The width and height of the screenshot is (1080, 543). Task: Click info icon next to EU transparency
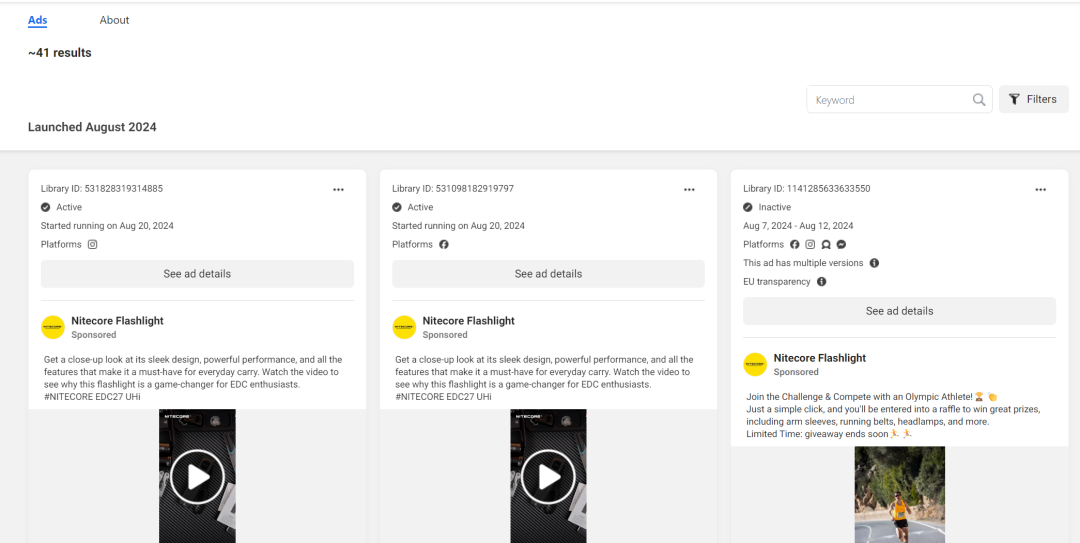[x=822, y=282]
